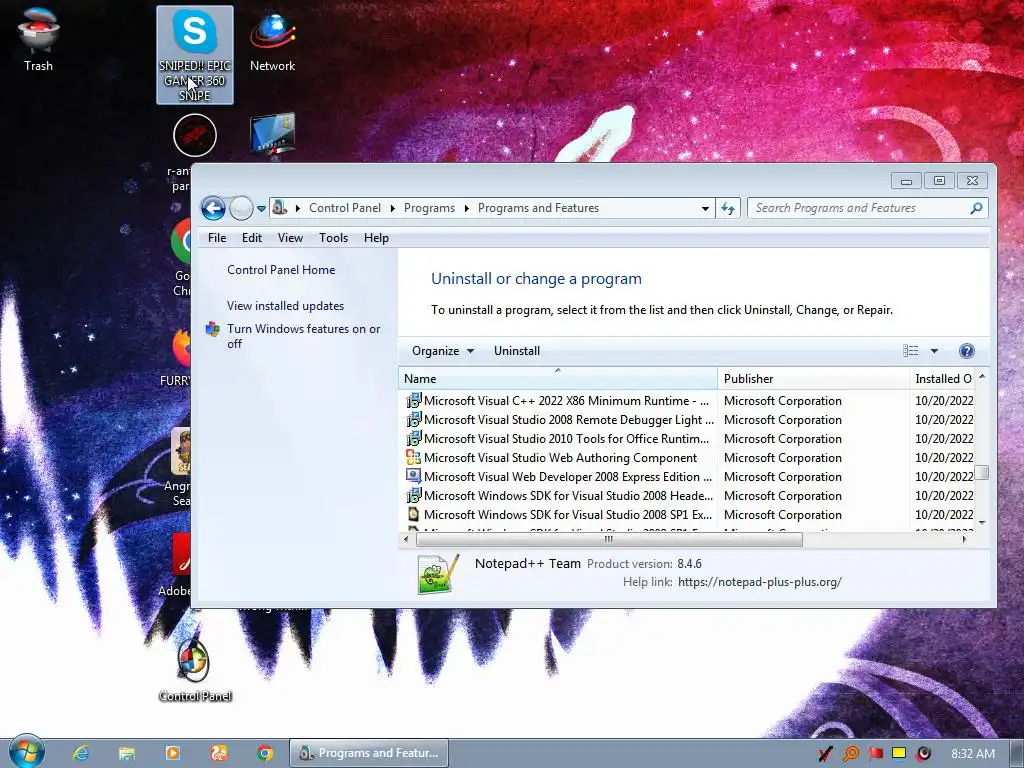1024x768 pixels.
Task: Click the Windows Start orb
Action: [27, 752]
